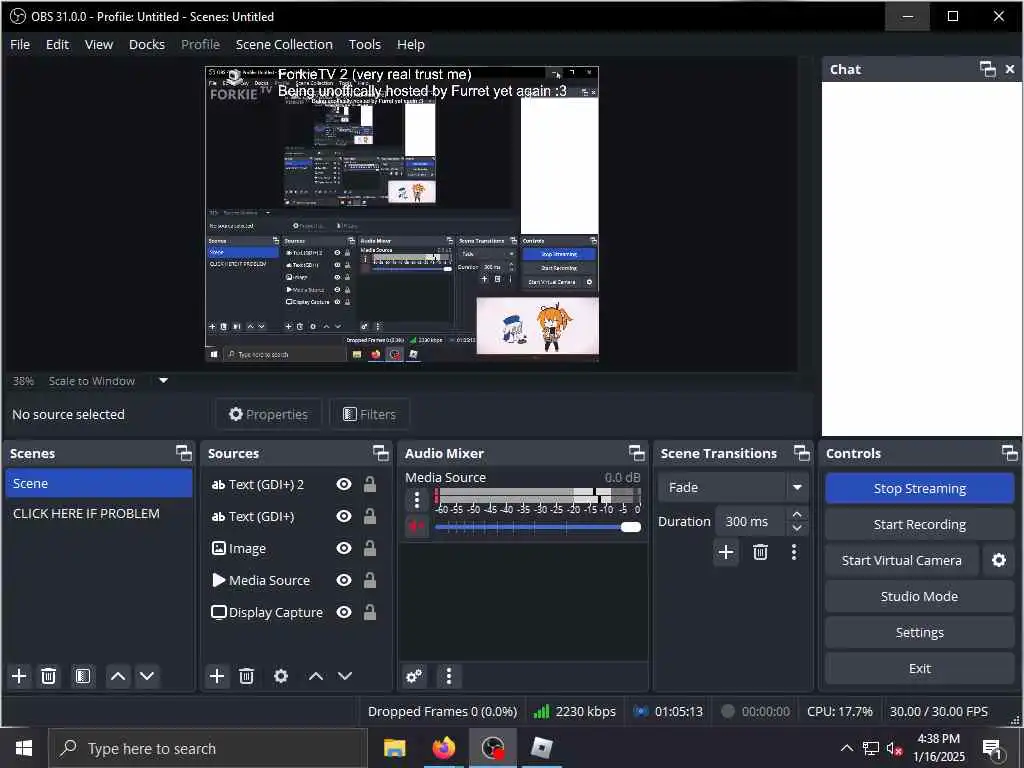
Task: Move scene down with the arrow
Action: pyautogui.click(x=147, y=676)
